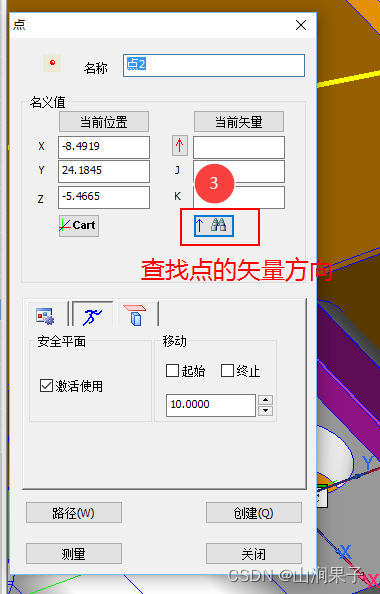
Task: Click the 创建(Q) button
Action: [x=254, y=513]
